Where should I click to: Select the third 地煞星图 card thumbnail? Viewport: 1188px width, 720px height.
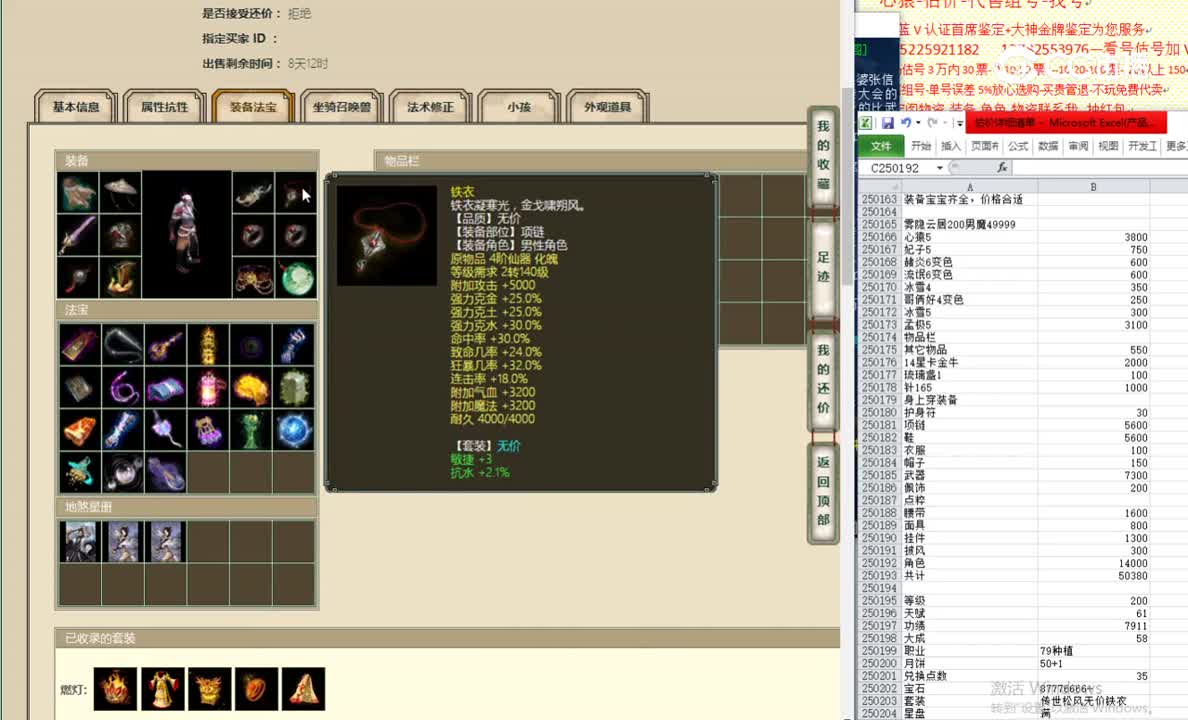click(166, 541)
